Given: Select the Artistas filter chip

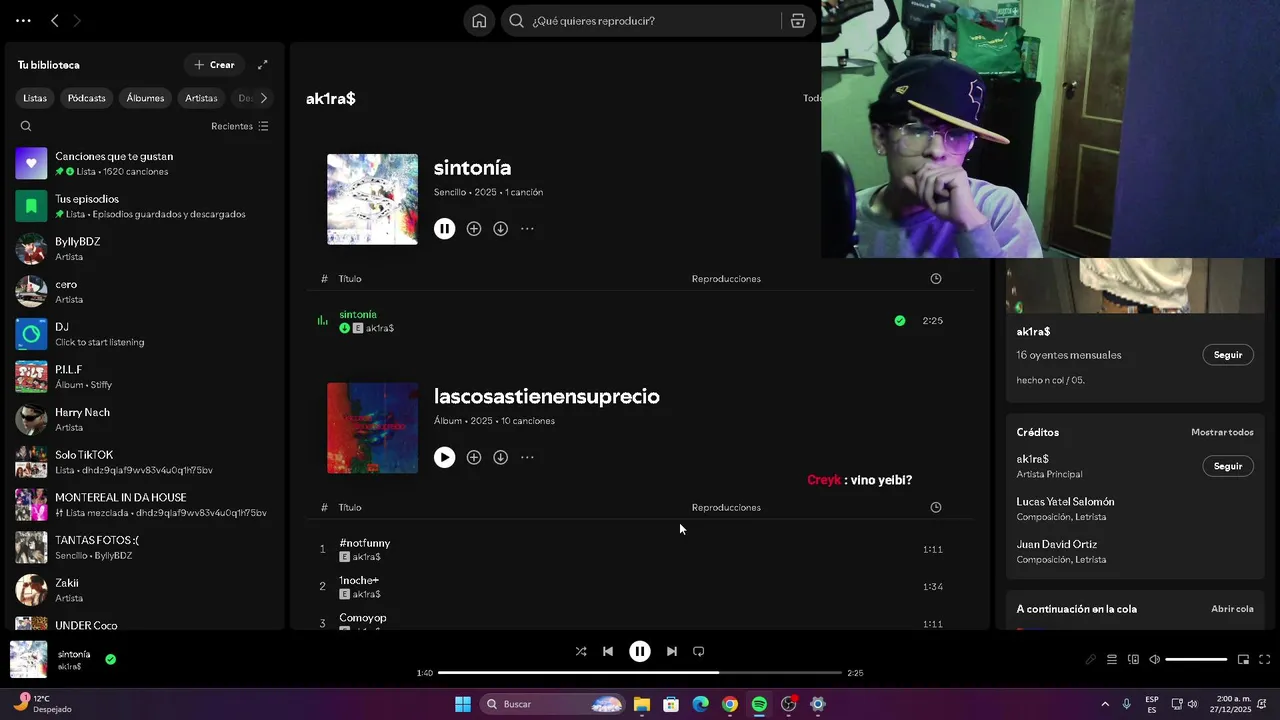Looking at the screenshot, I should coord(201,98).
